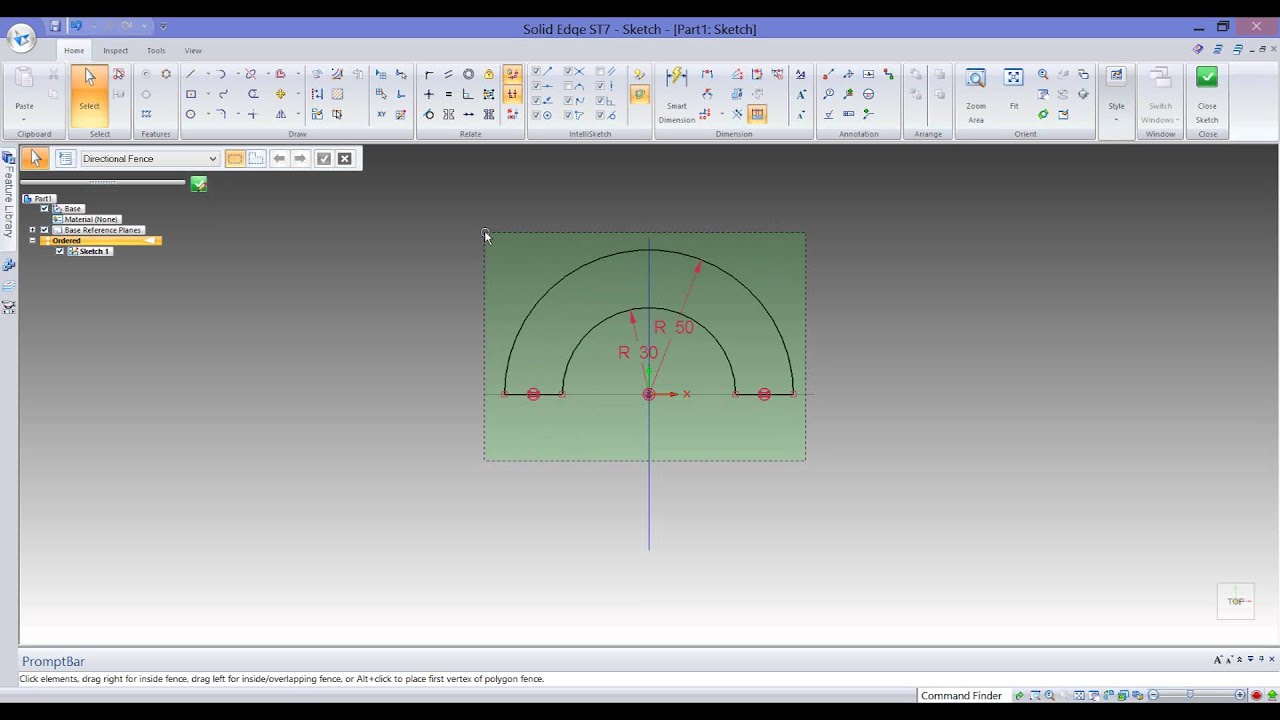Toggle Relationship Handles highlighted button
This screenshot has width=1280, height=720.
[x=512, y=94]
